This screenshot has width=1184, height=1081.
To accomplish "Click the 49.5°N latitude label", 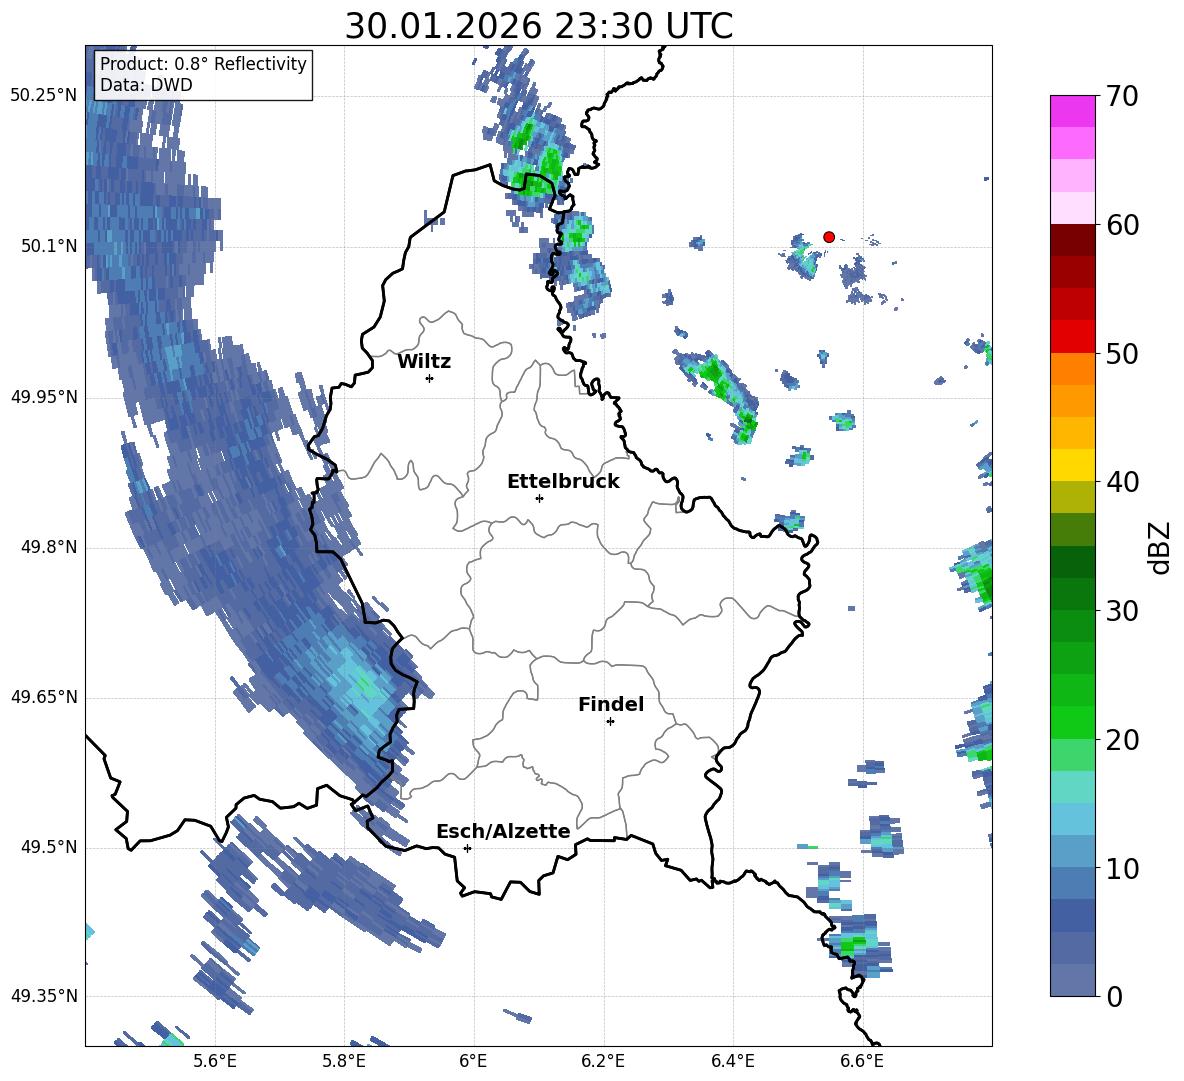I will pyautogui.click(x=49, y=847).
